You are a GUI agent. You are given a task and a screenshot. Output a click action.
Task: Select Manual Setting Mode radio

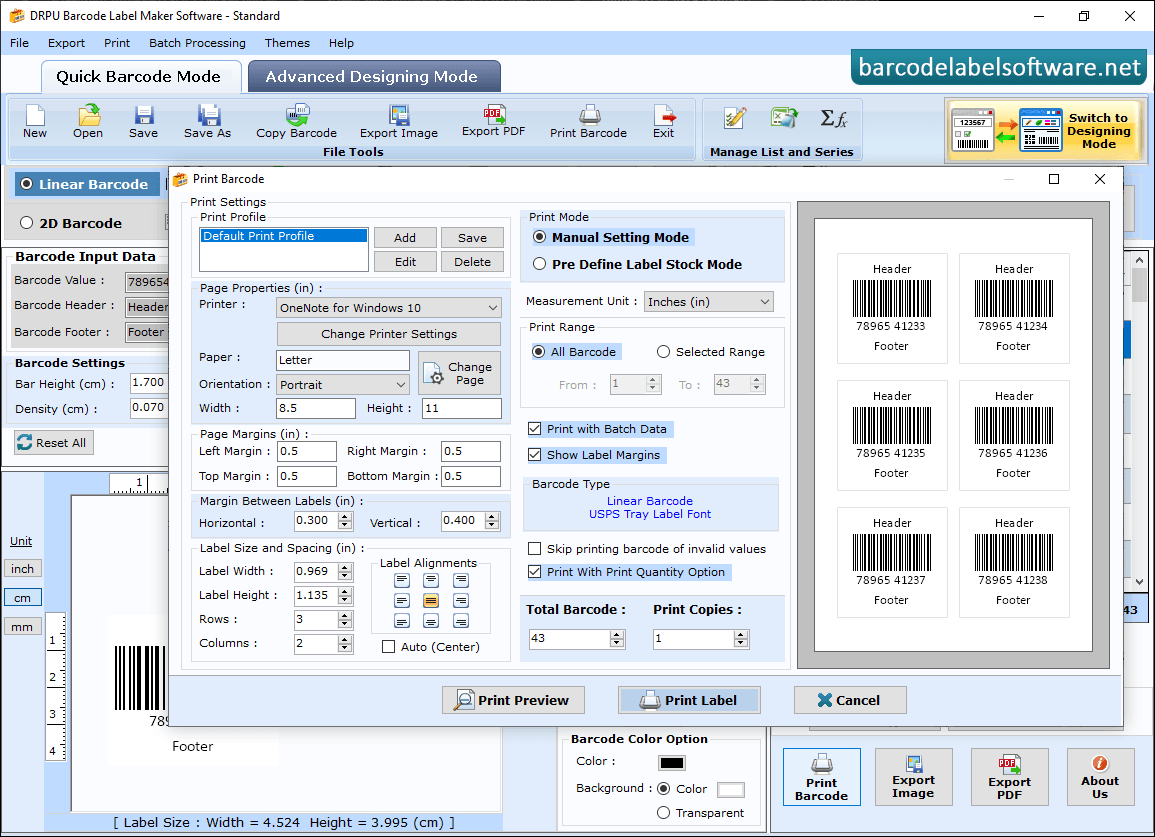coord(540,237)
